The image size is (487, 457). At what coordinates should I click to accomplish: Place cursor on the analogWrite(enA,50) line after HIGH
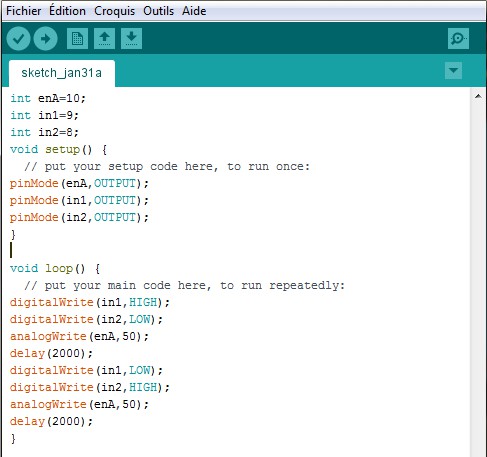[x=79, y=404]
